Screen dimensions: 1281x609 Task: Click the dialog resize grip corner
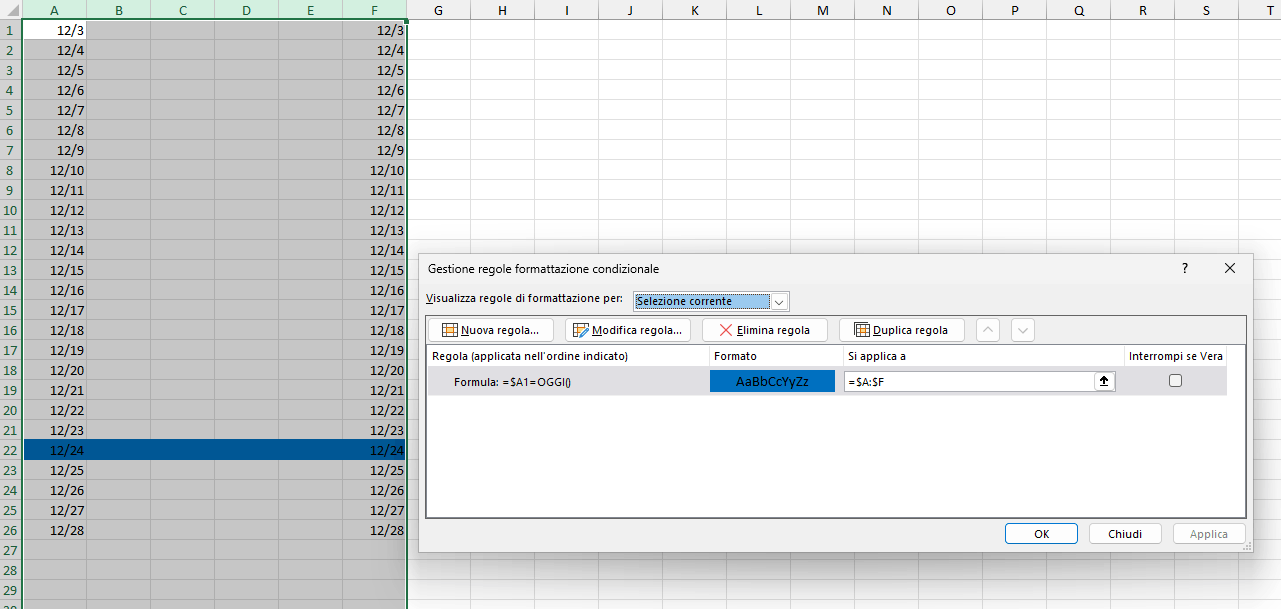point(1246,547)
